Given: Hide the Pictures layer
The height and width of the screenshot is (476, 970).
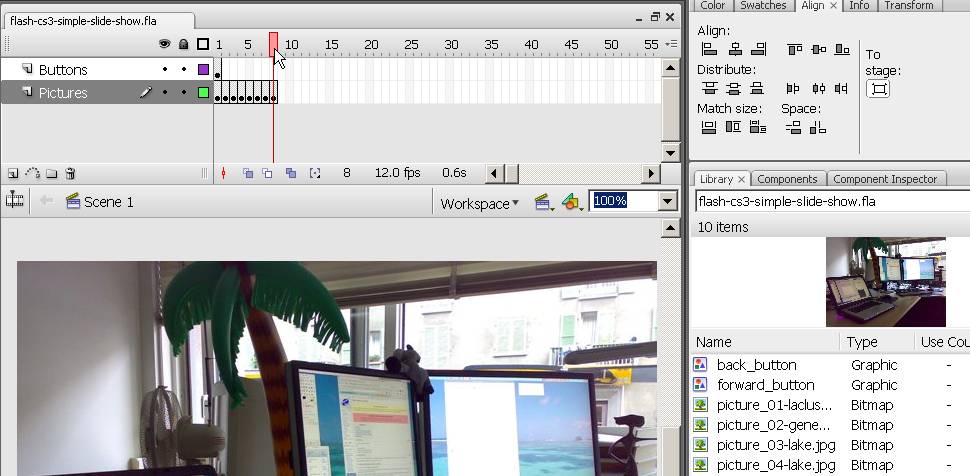Looking at the screenshot, I should [165, 92].
